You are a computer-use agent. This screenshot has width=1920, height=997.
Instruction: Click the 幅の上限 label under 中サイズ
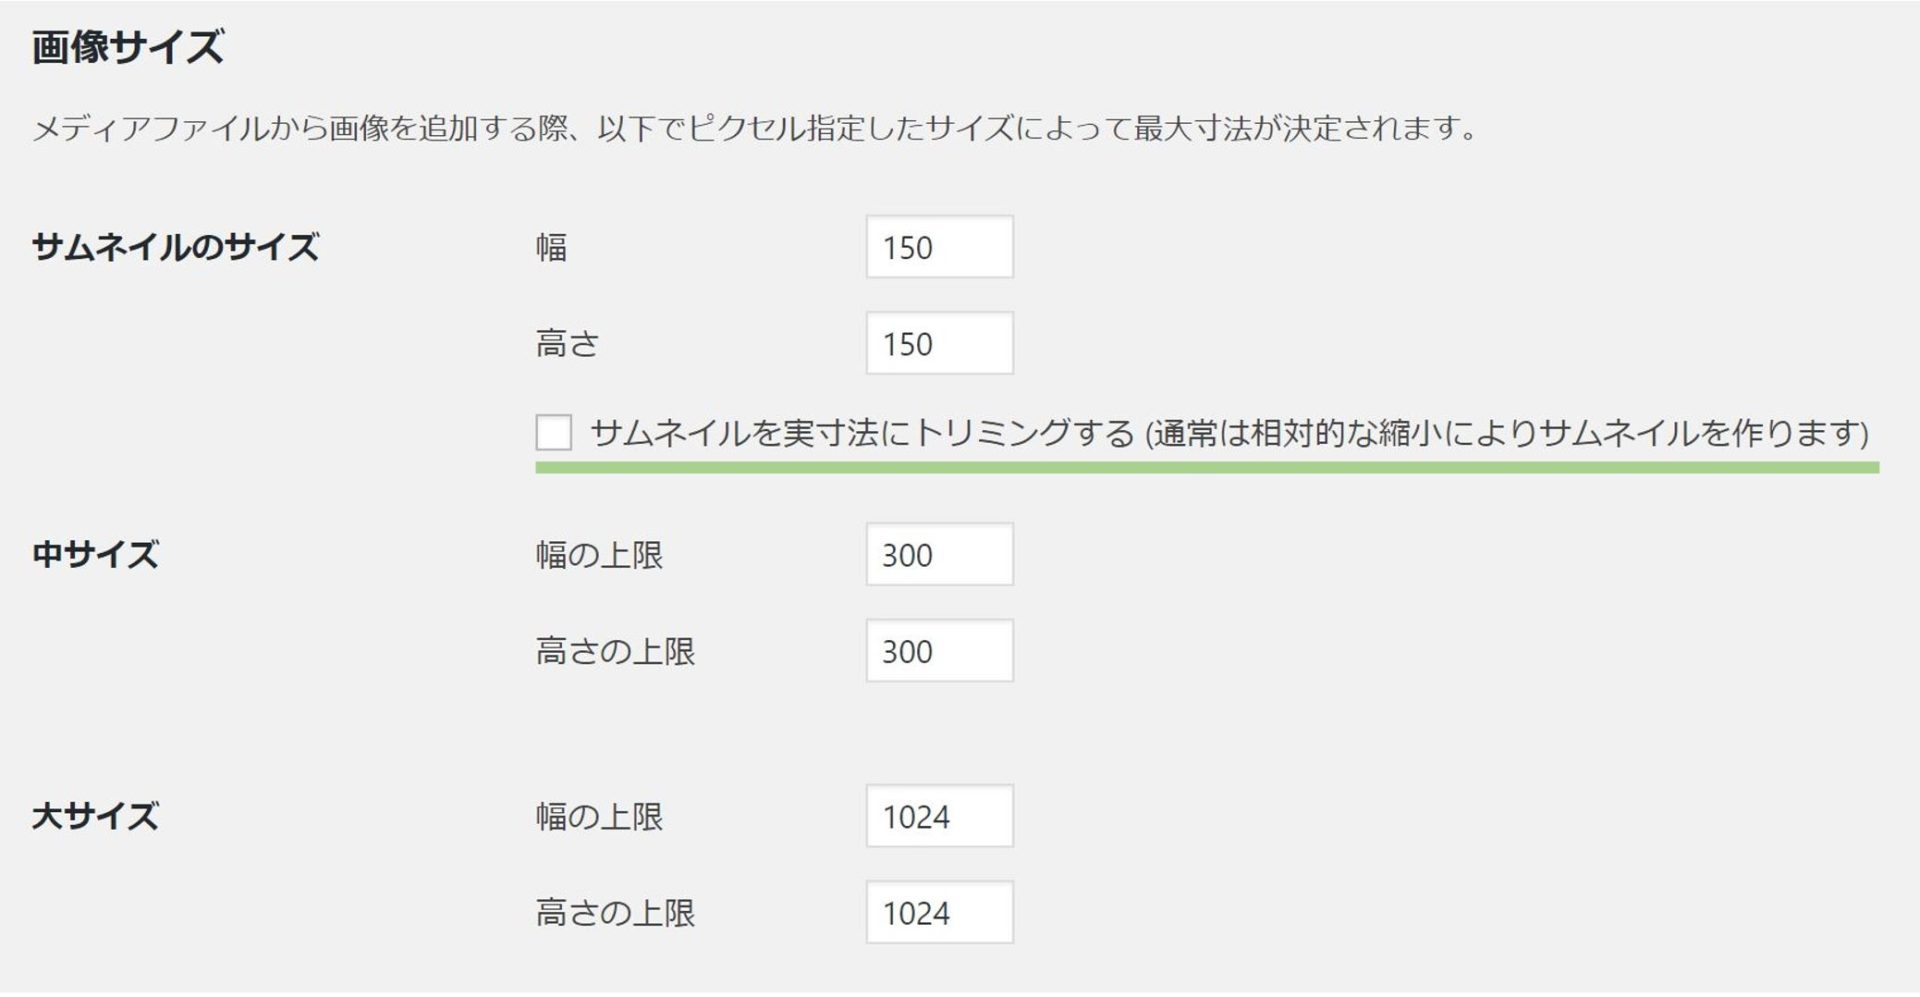[599, 555]
